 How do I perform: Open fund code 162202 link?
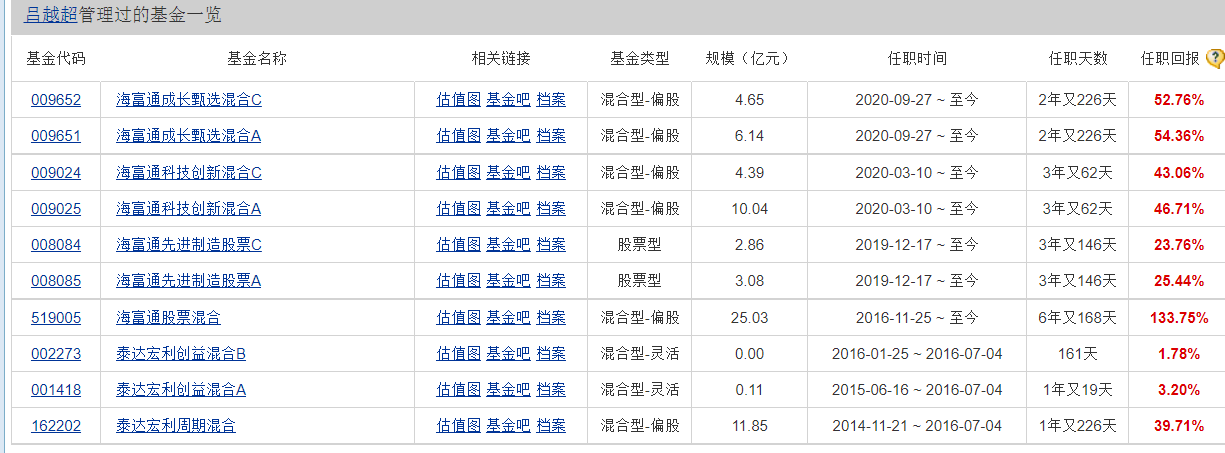56,426
